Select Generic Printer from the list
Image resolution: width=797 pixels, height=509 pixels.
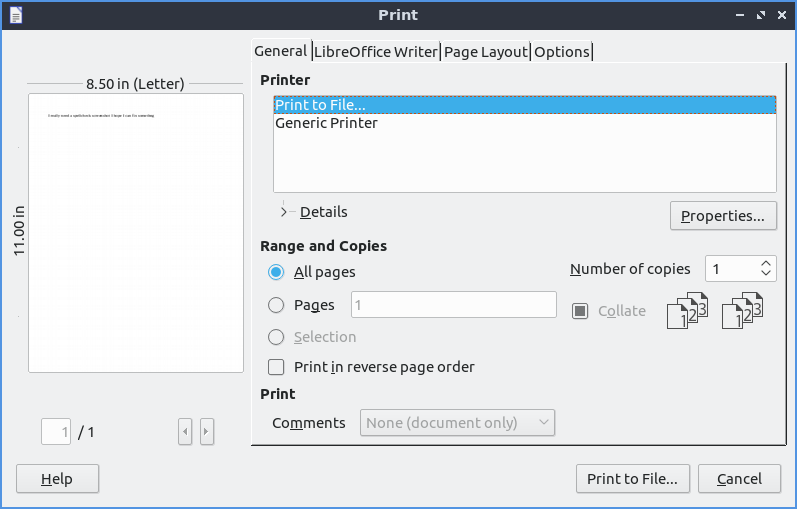326,123
